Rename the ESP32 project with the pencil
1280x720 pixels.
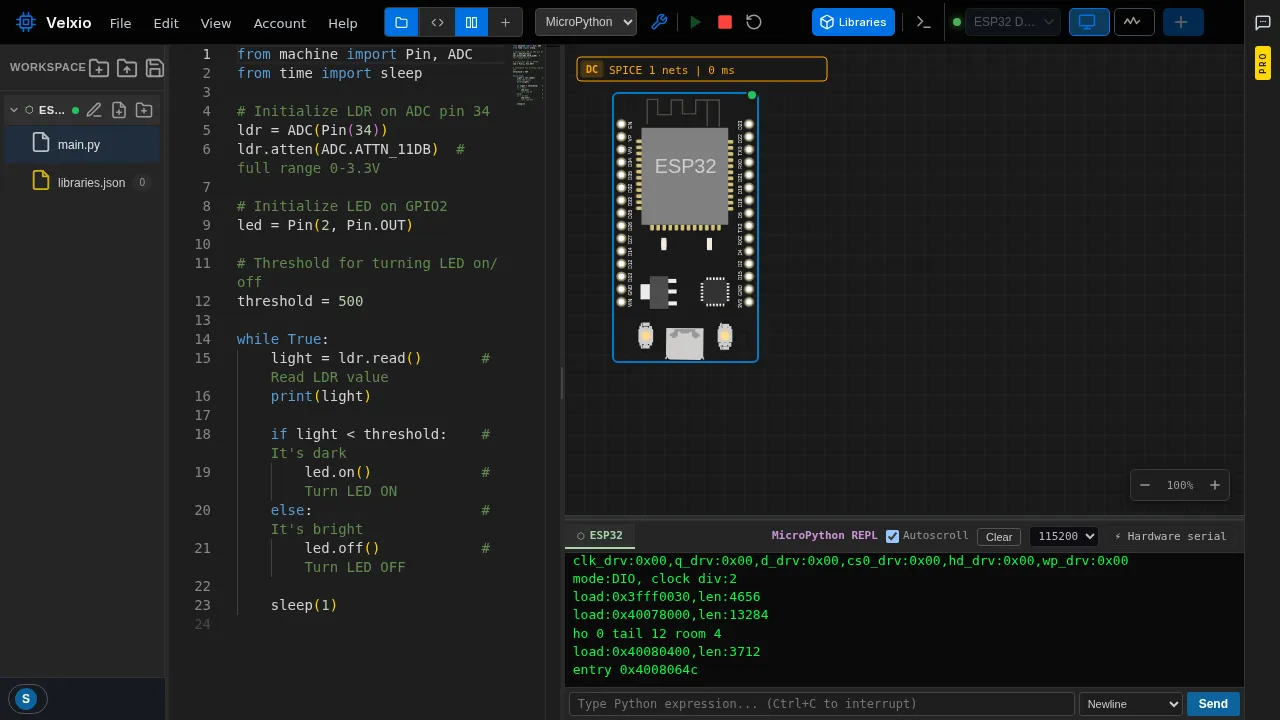click(x=94, y=110)
